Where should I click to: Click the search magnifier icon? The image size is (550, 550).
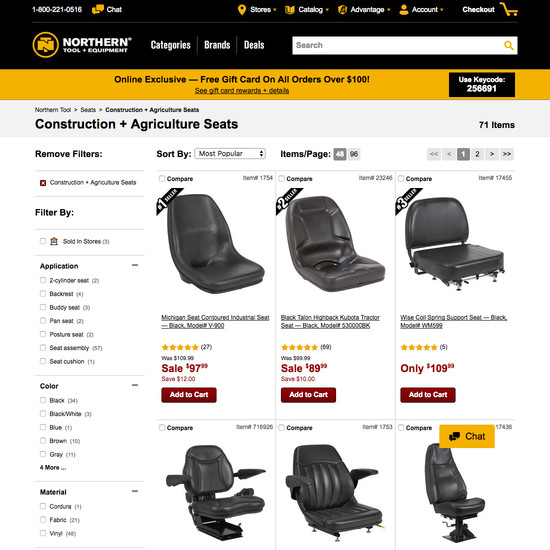tap(509, 45)
